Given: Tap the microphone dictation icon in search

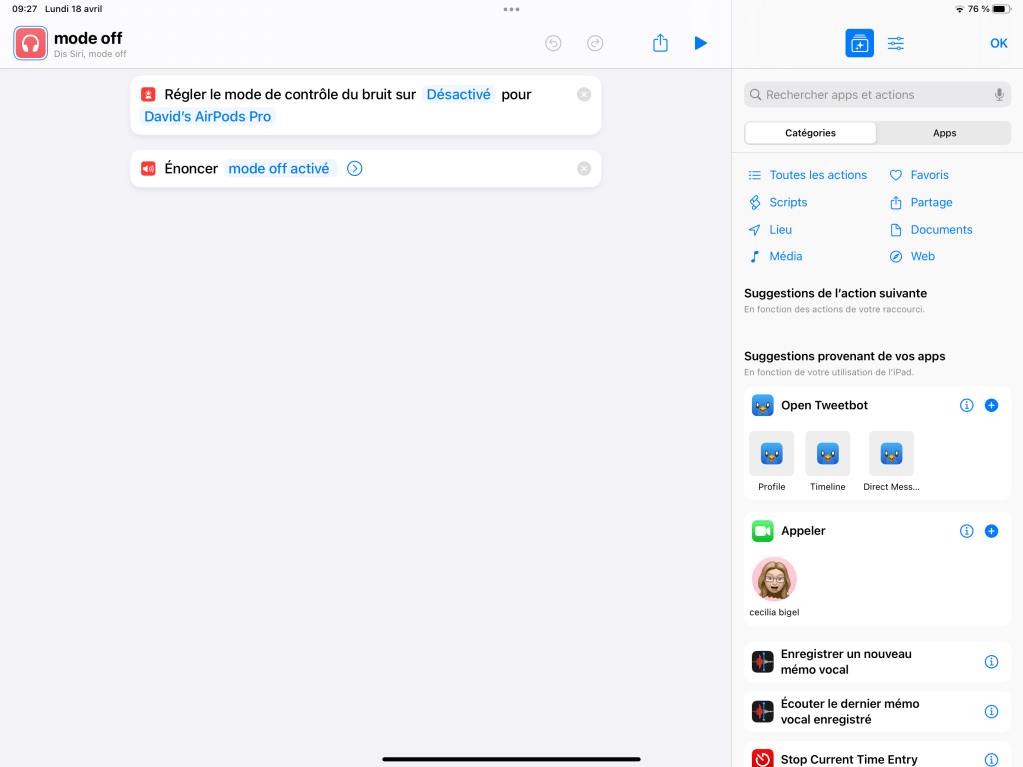Looking at the screenshot, I should (x=998, y=95).
